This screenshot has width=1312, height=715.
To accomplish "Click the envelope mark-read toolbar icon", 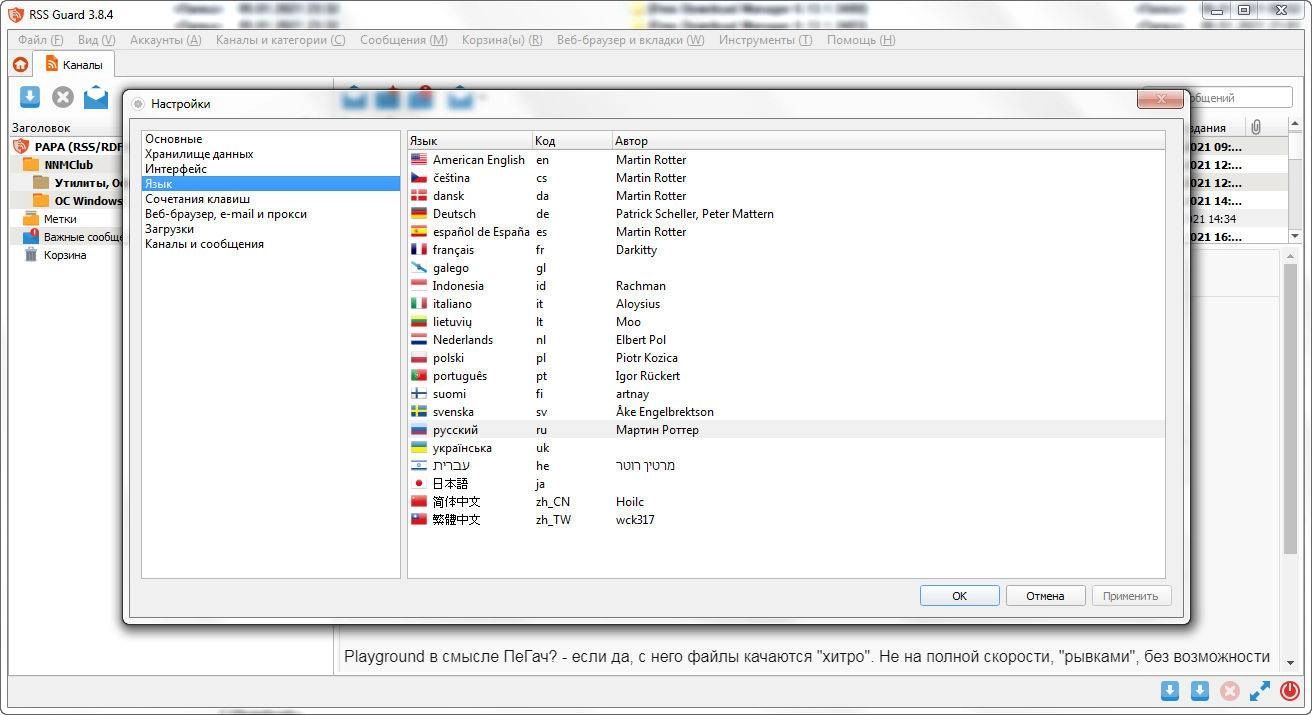I will pos(96,97).
